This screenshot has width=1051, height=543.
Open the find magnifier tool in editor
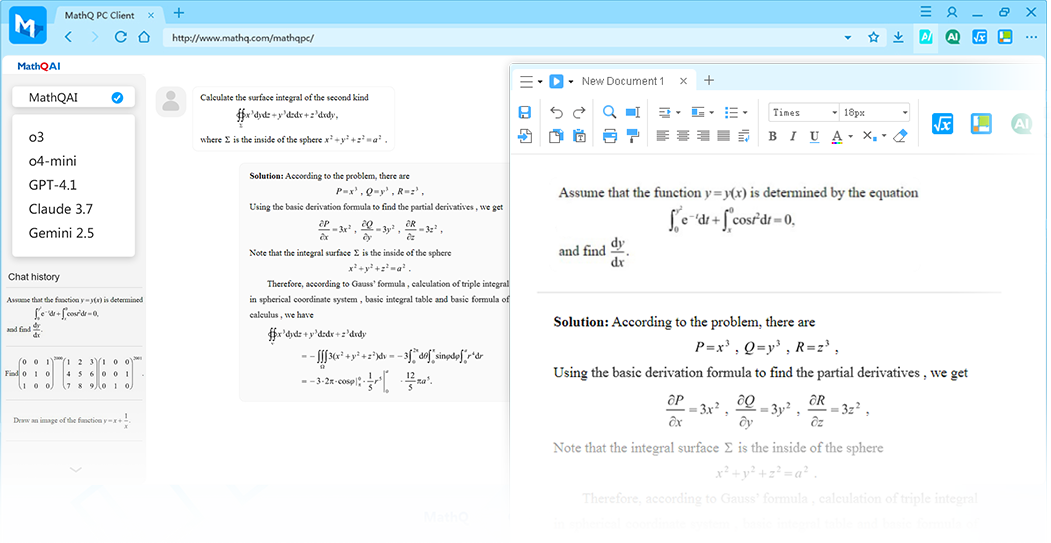(609, 112)
